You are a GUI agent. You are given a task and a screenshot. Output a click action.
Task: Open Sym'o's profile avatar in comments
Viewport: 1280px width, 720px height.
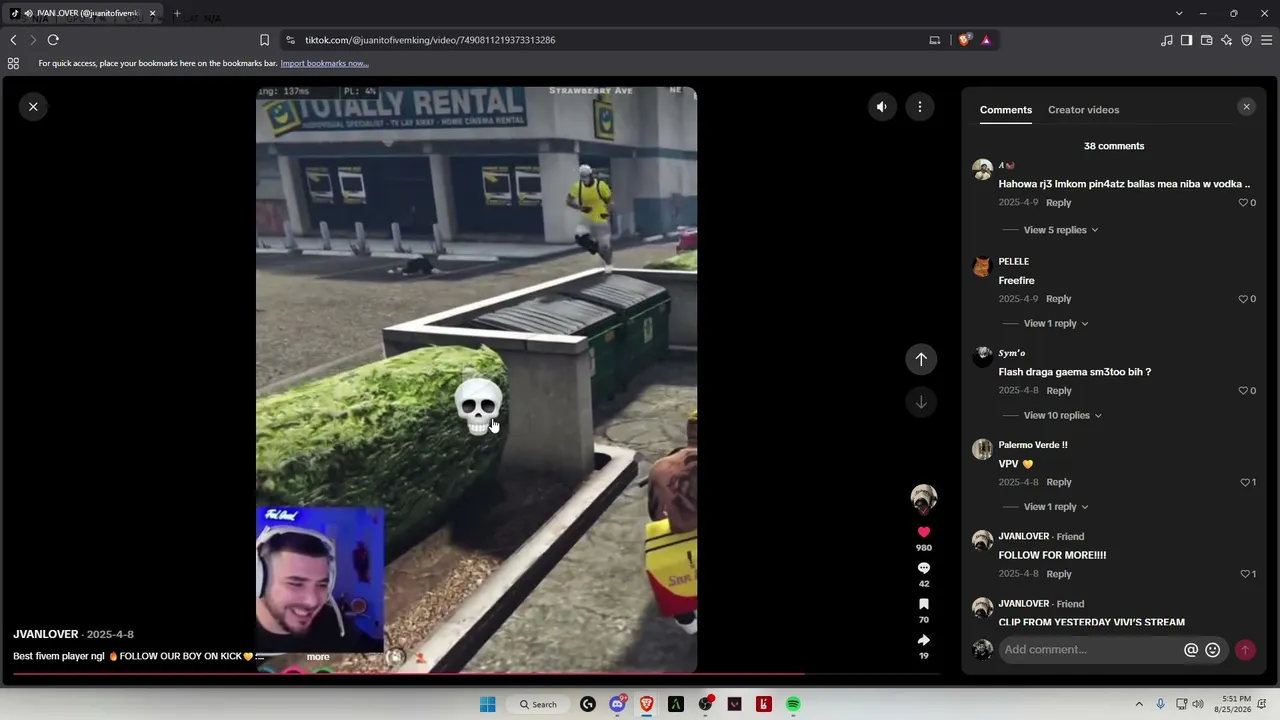pyautogui.click(x=982, y=357)
